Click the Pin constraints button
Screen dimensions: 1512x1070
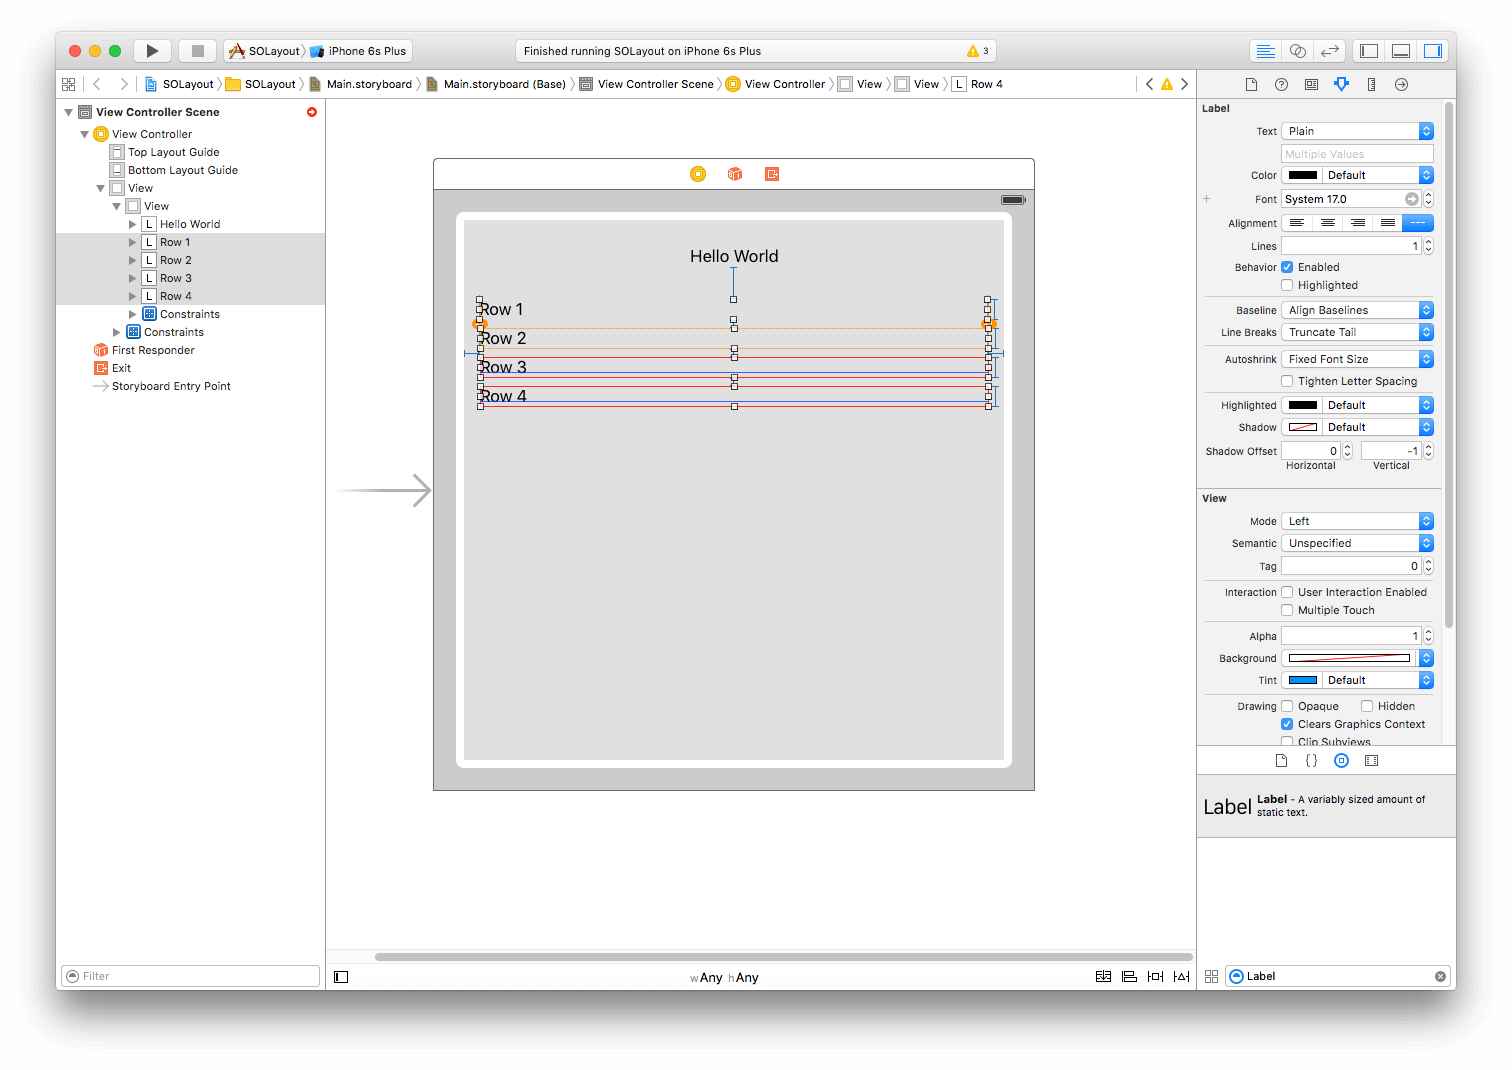tap(1155, 977)
